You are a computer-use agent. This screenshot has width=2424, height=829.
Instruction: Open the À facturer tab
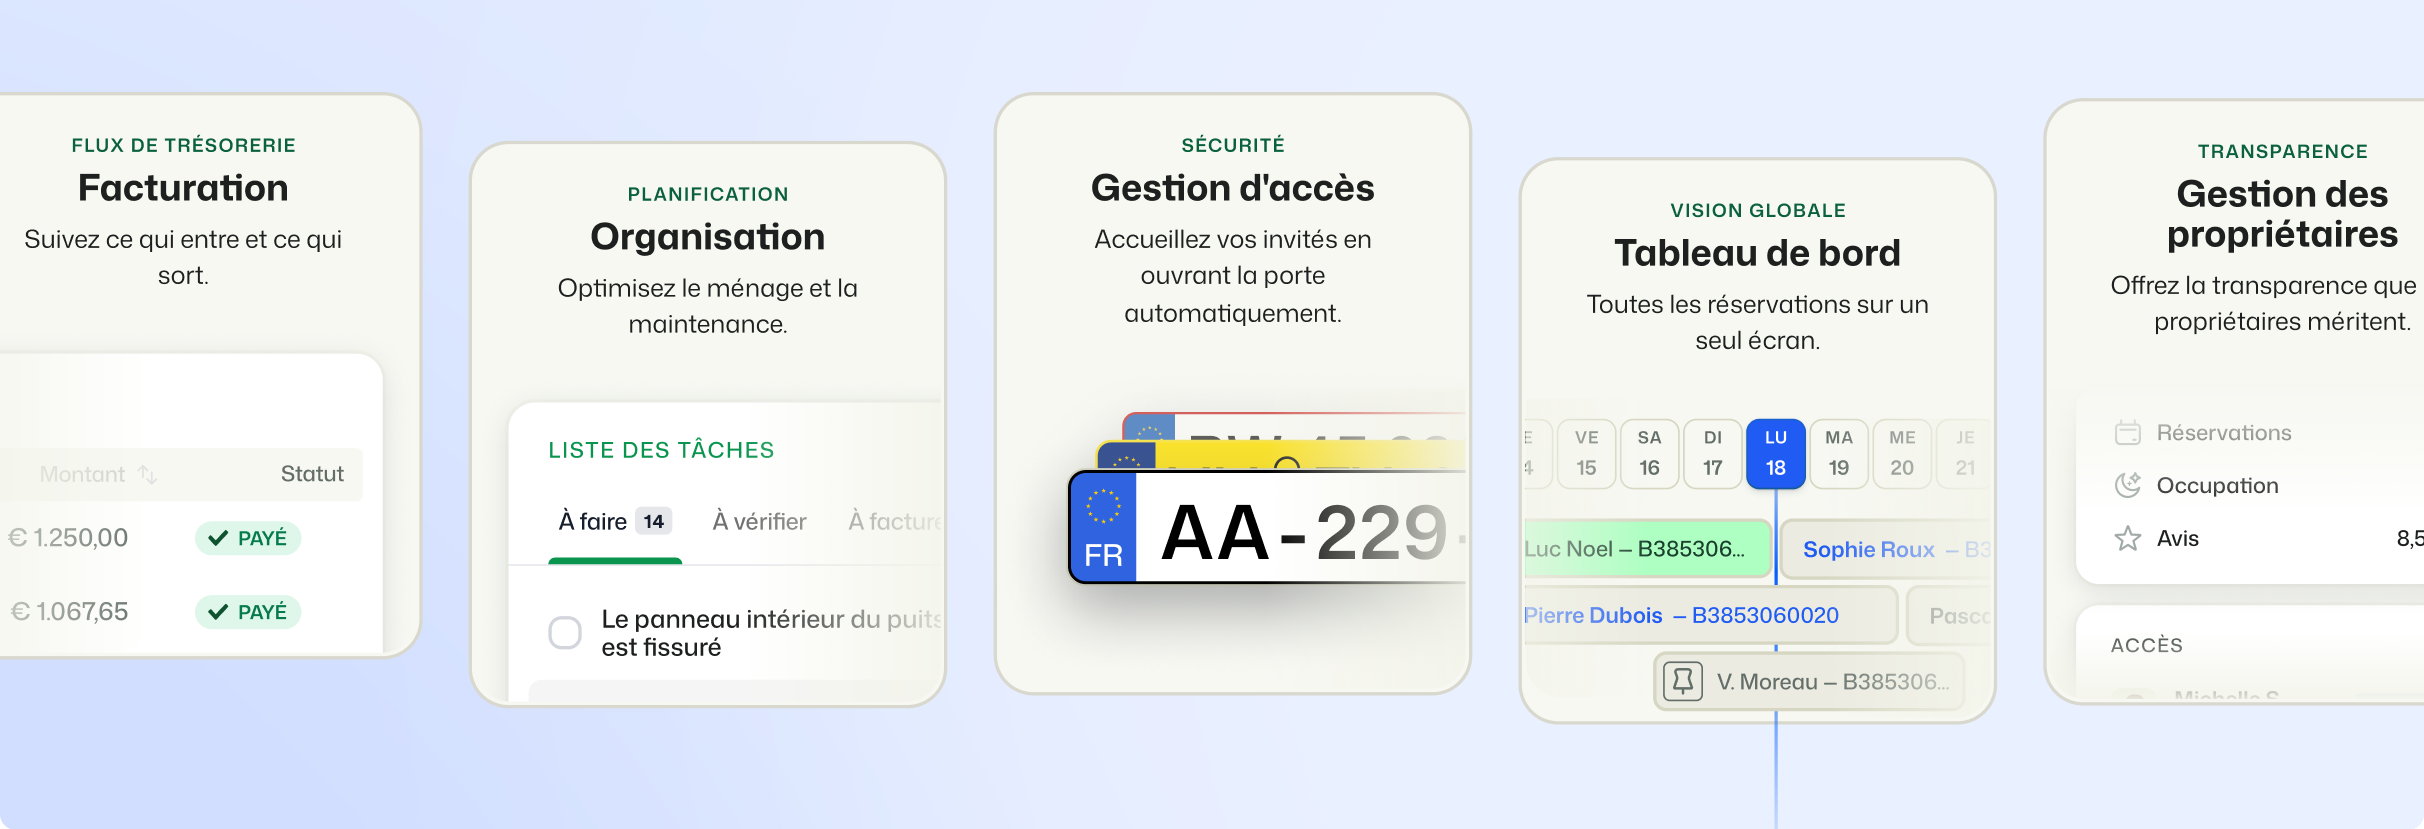point(893,521)
